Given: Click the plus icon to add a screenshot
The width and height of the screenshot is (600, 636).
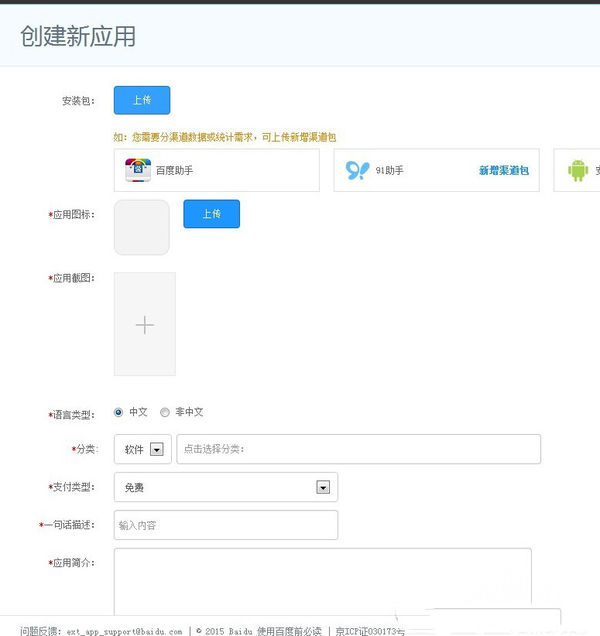Looking at the screenshot, I should coord(145,325).
